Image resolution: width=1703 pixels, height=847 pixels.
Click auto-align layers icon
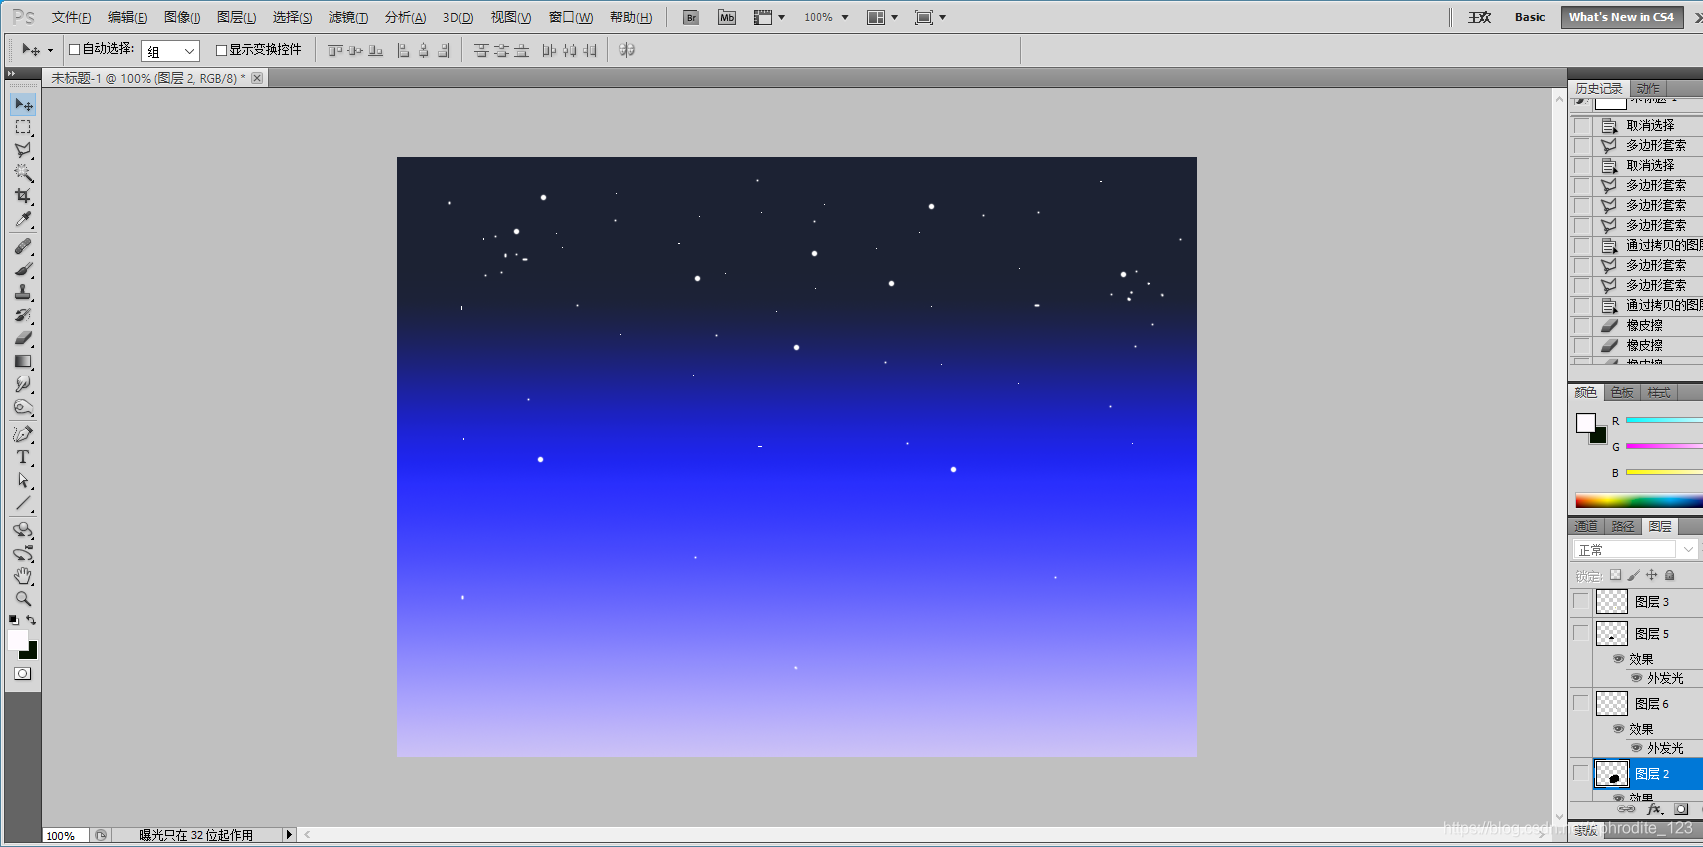[x=627, y=50]
